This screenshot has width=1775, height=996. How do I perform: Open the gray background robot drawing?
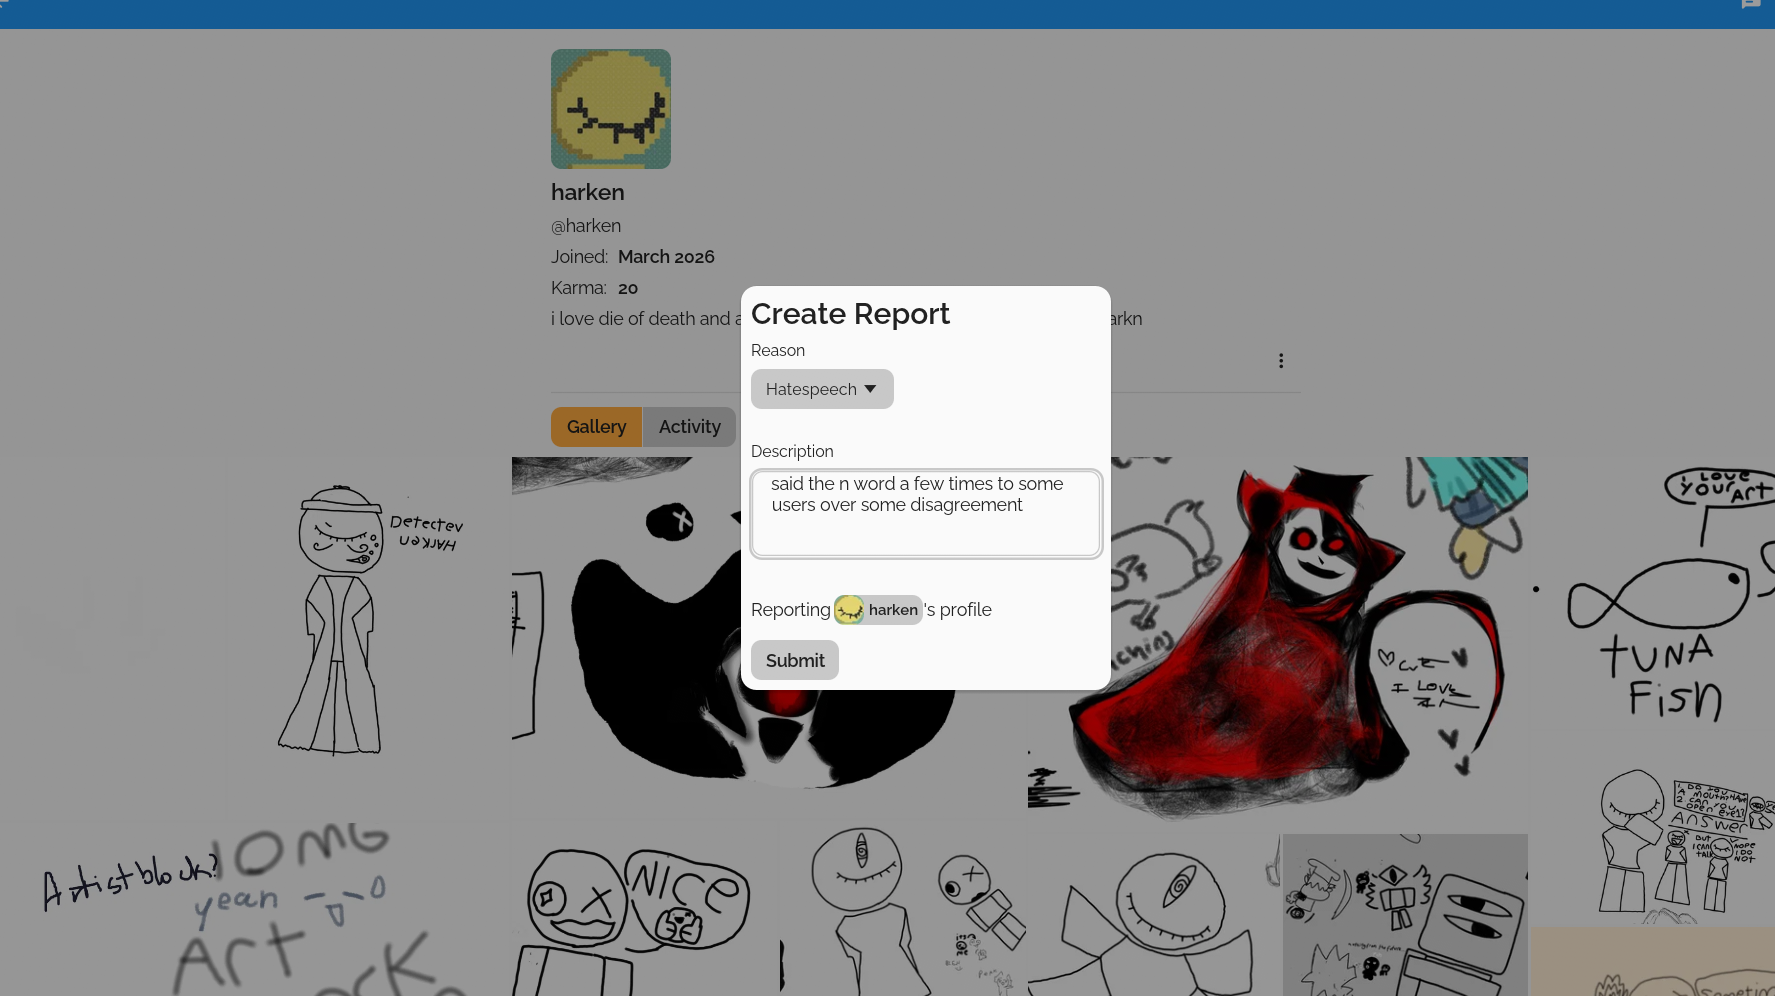tap(1405, 915)
